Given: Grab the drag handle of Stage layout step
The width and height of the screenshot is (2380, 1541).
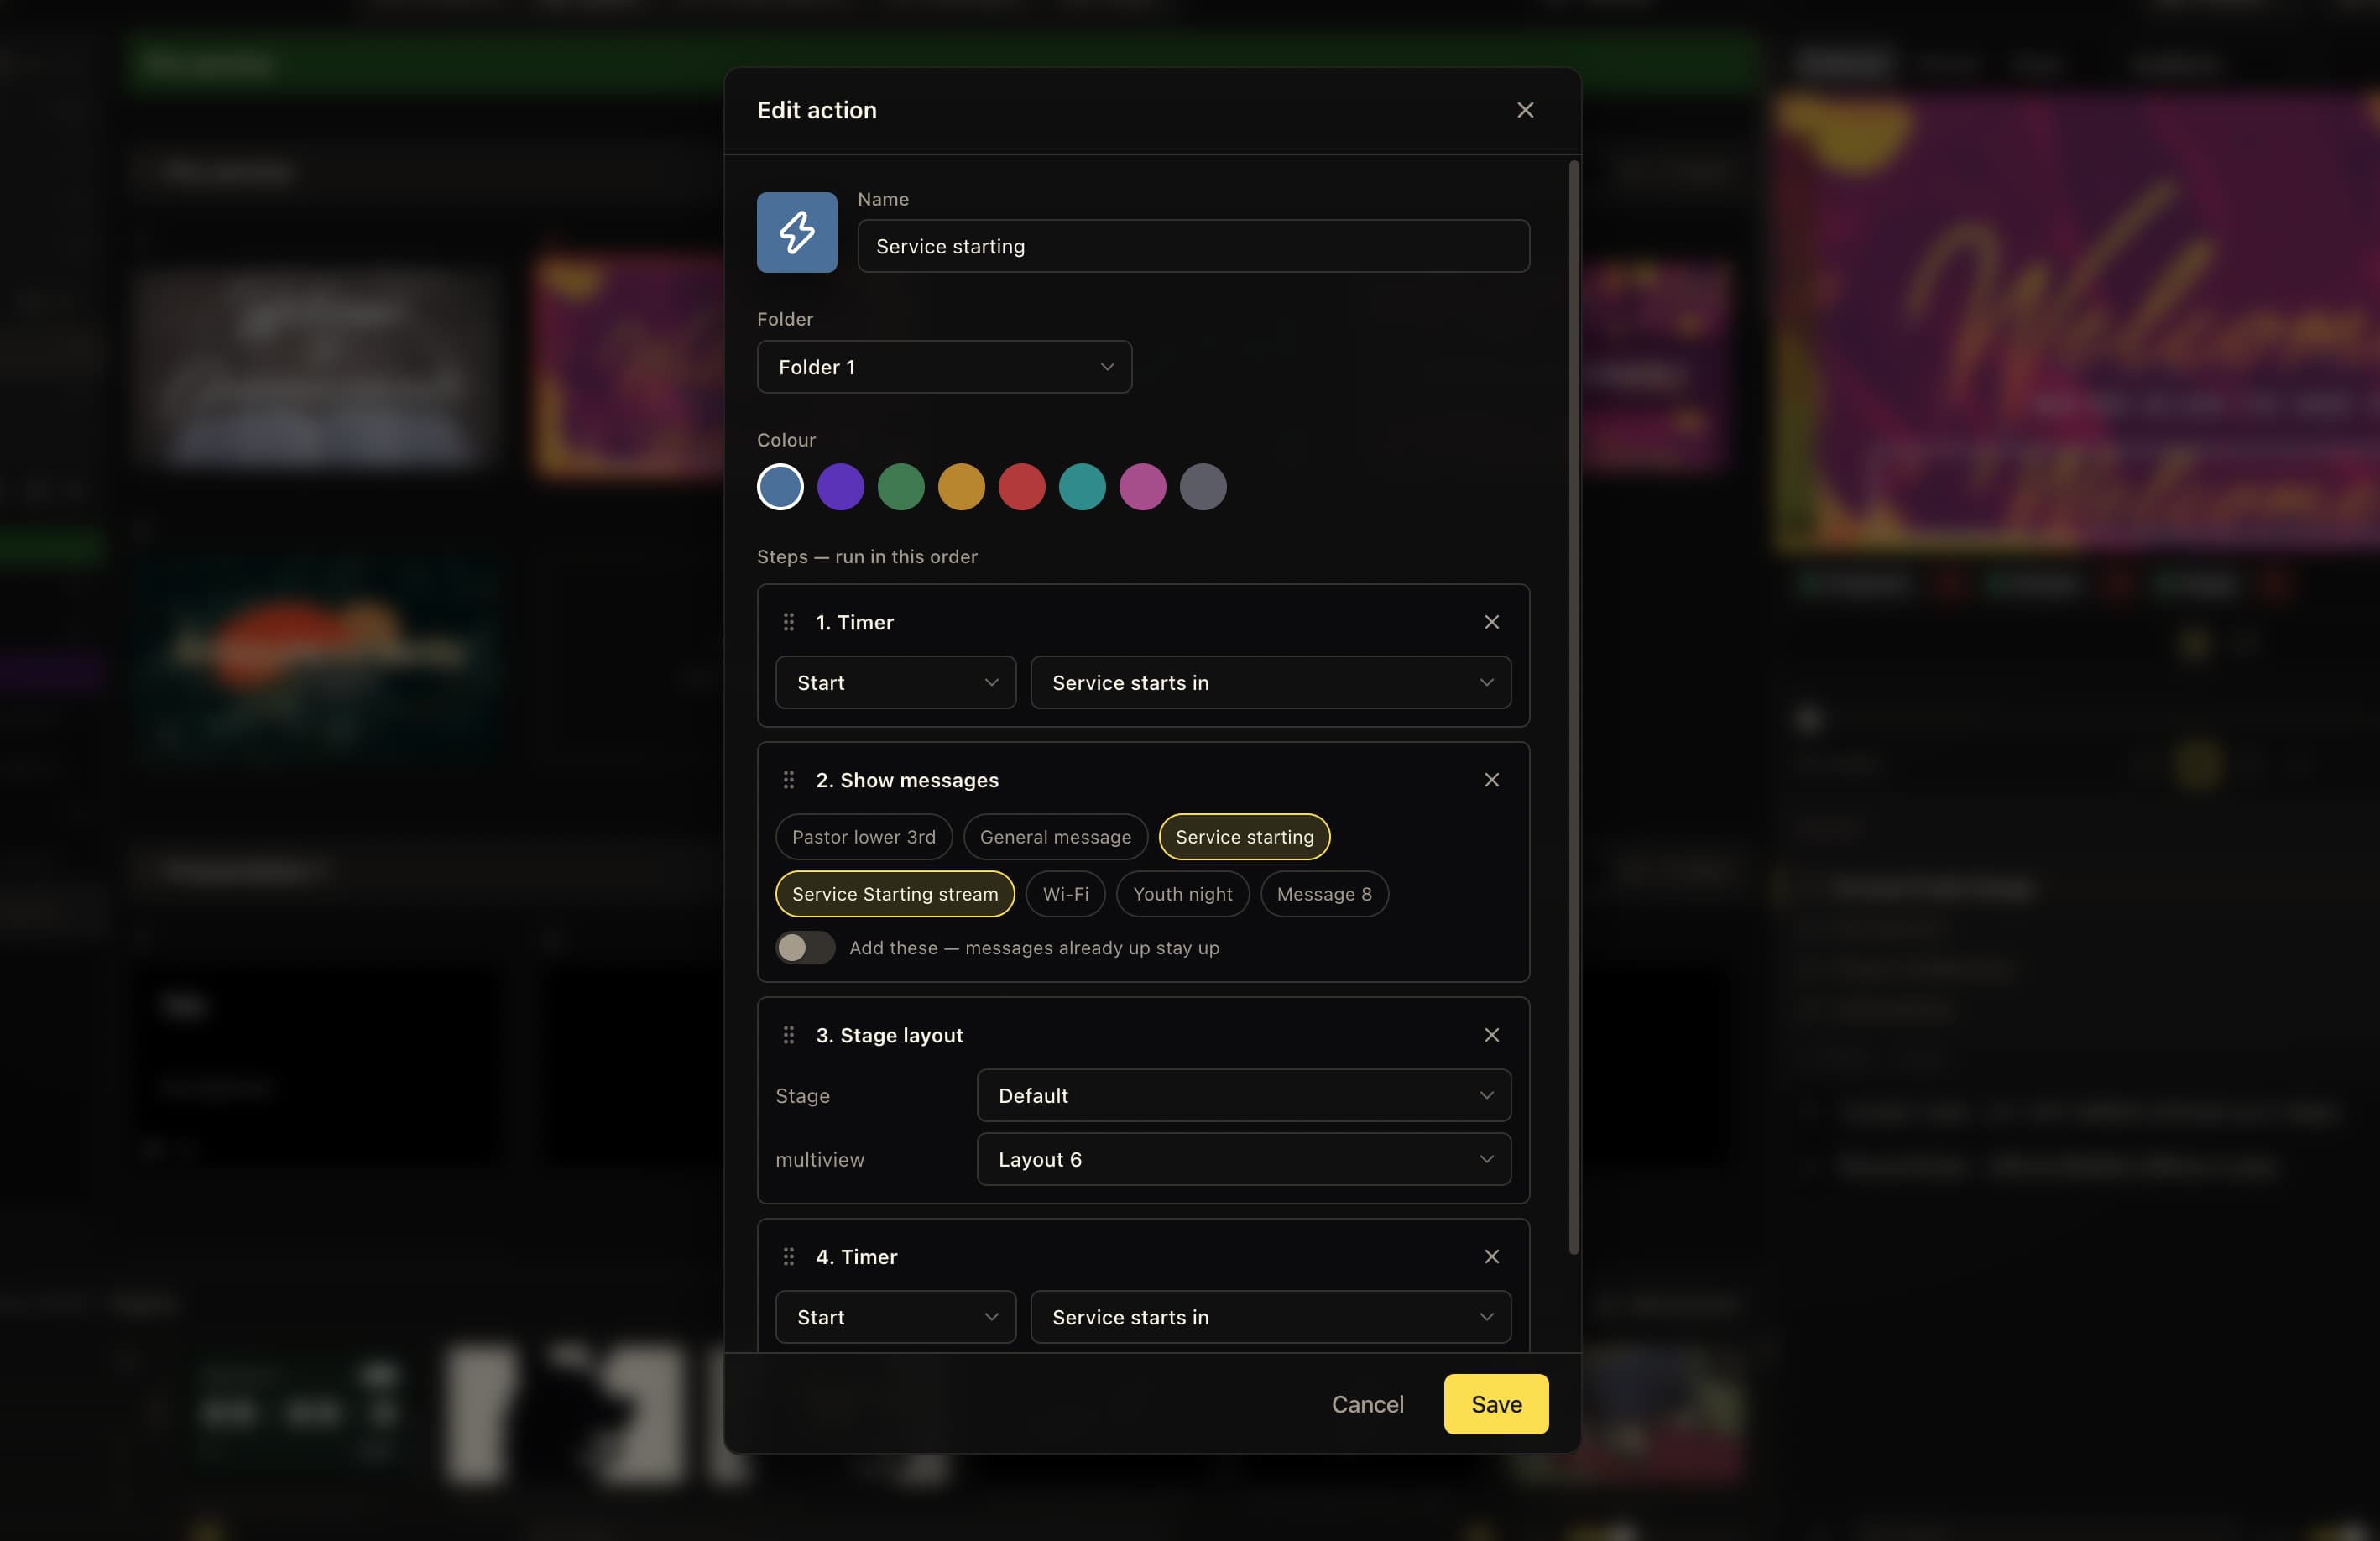Looking at the screenshot, I should click(x=788, y=1034).
